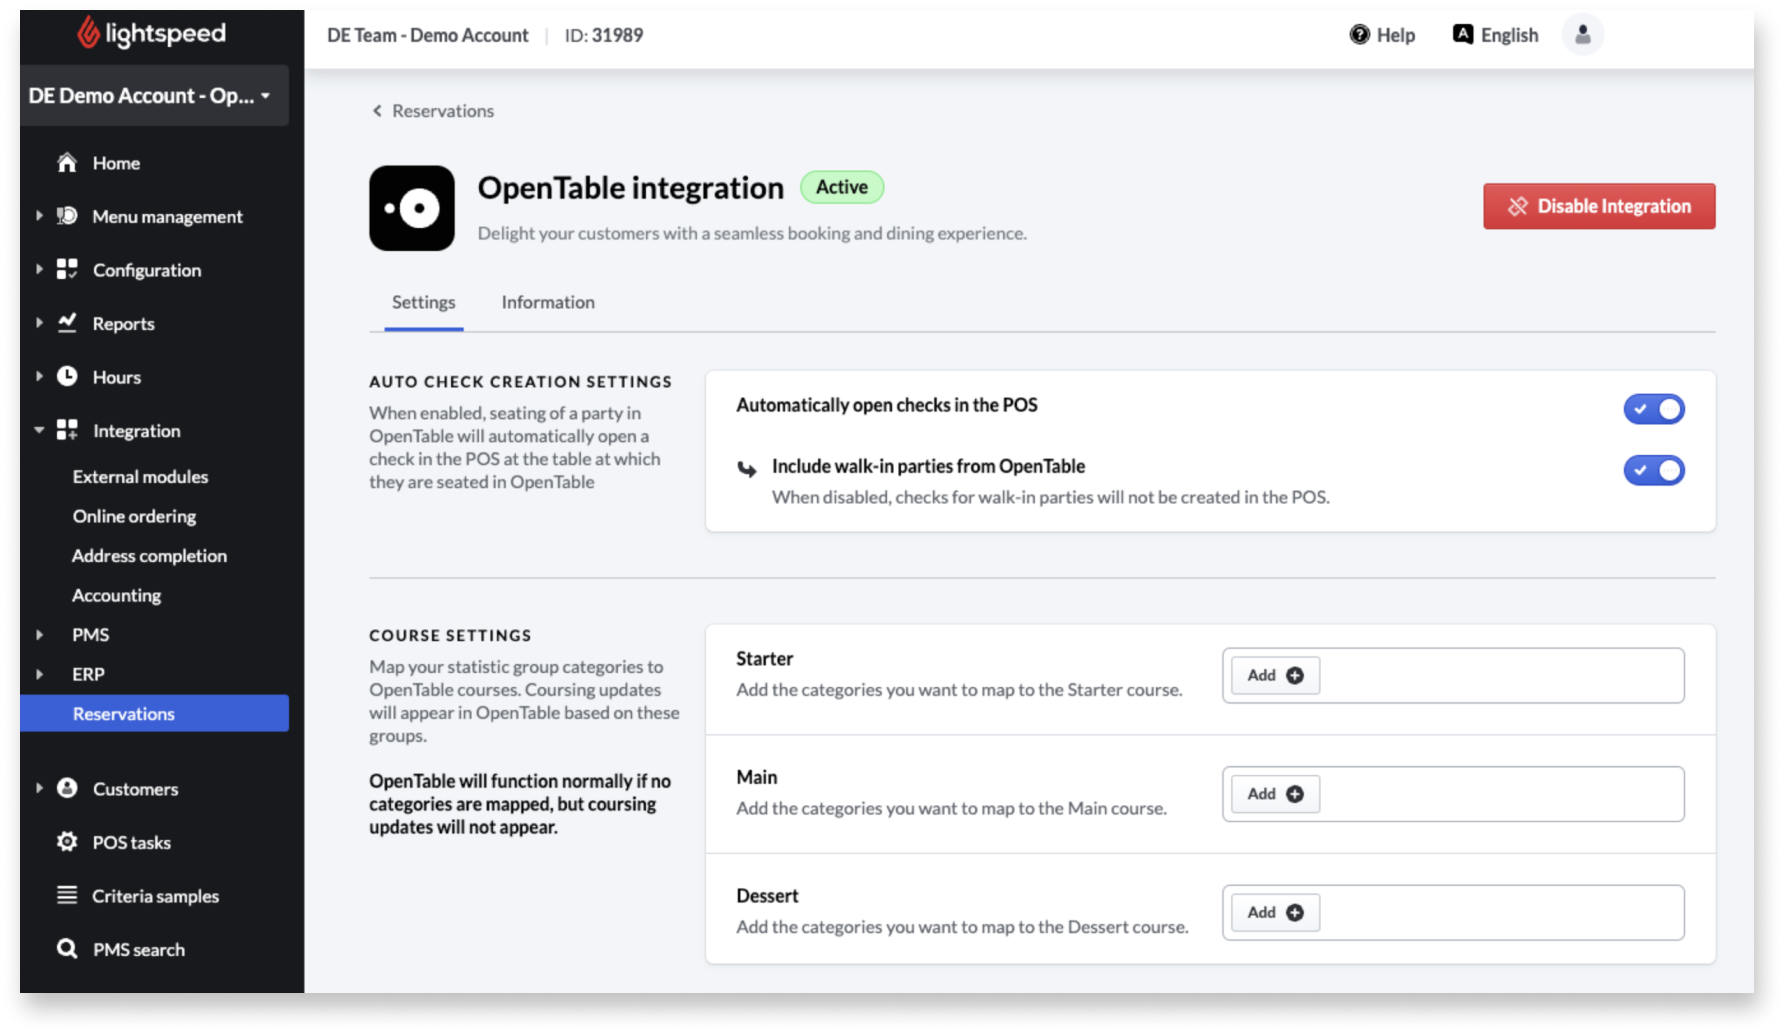Toggle Include walk-in parties from OpenTable
The width and height of the screenshot is (1784, 1033).
point(1654,470)
